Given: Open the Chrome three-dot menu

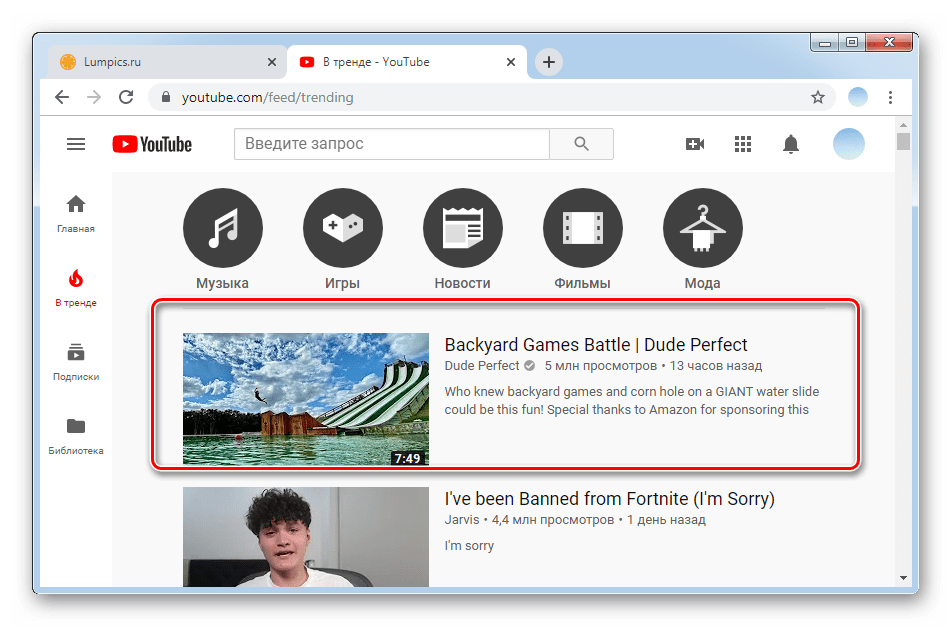Looking at the screenshot, I should [x=890, y=97].
